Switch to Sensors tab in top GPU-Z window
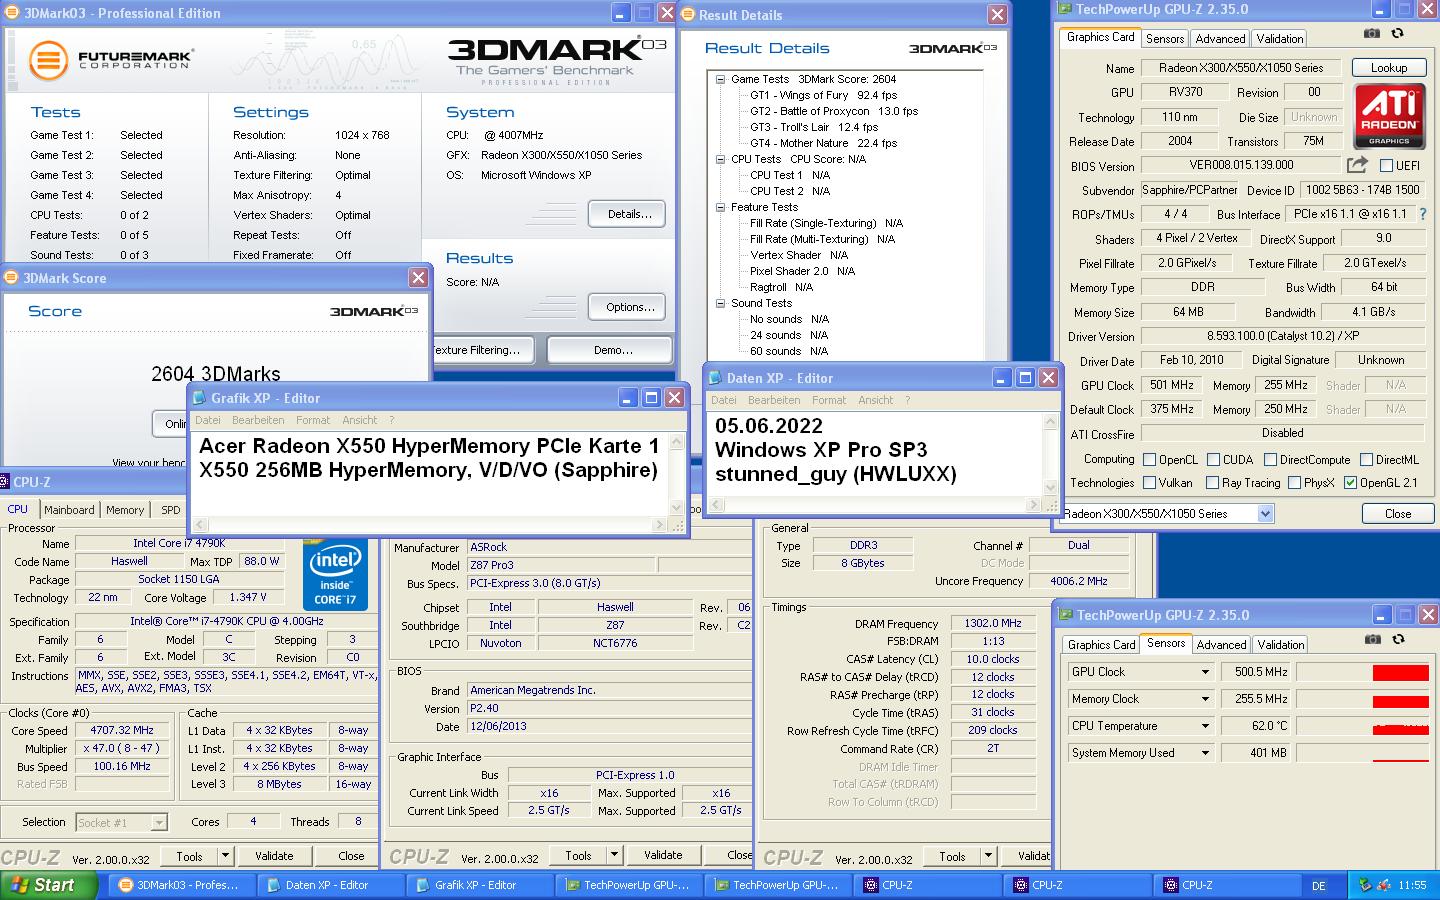The height and width of the screenshot is (900, 1440). point(1165,39)
